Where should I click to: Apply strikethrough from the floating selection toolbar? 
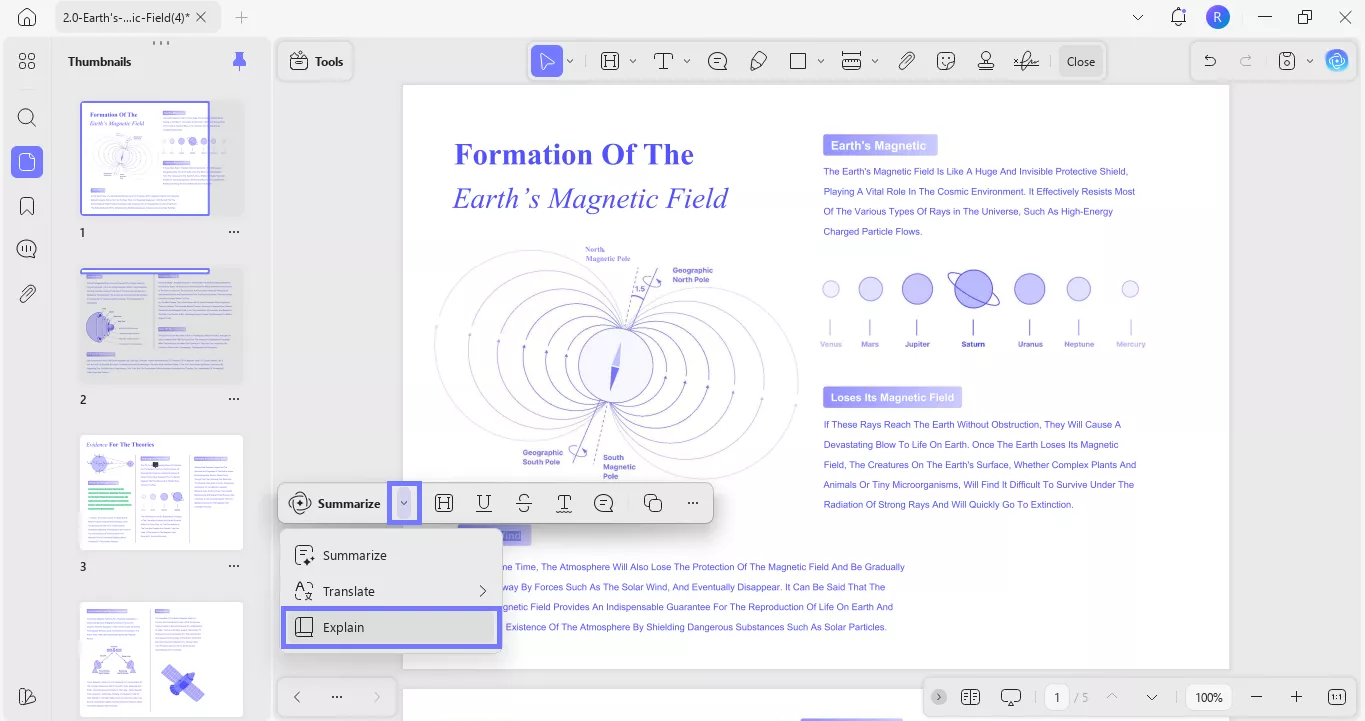pos(524,503)
